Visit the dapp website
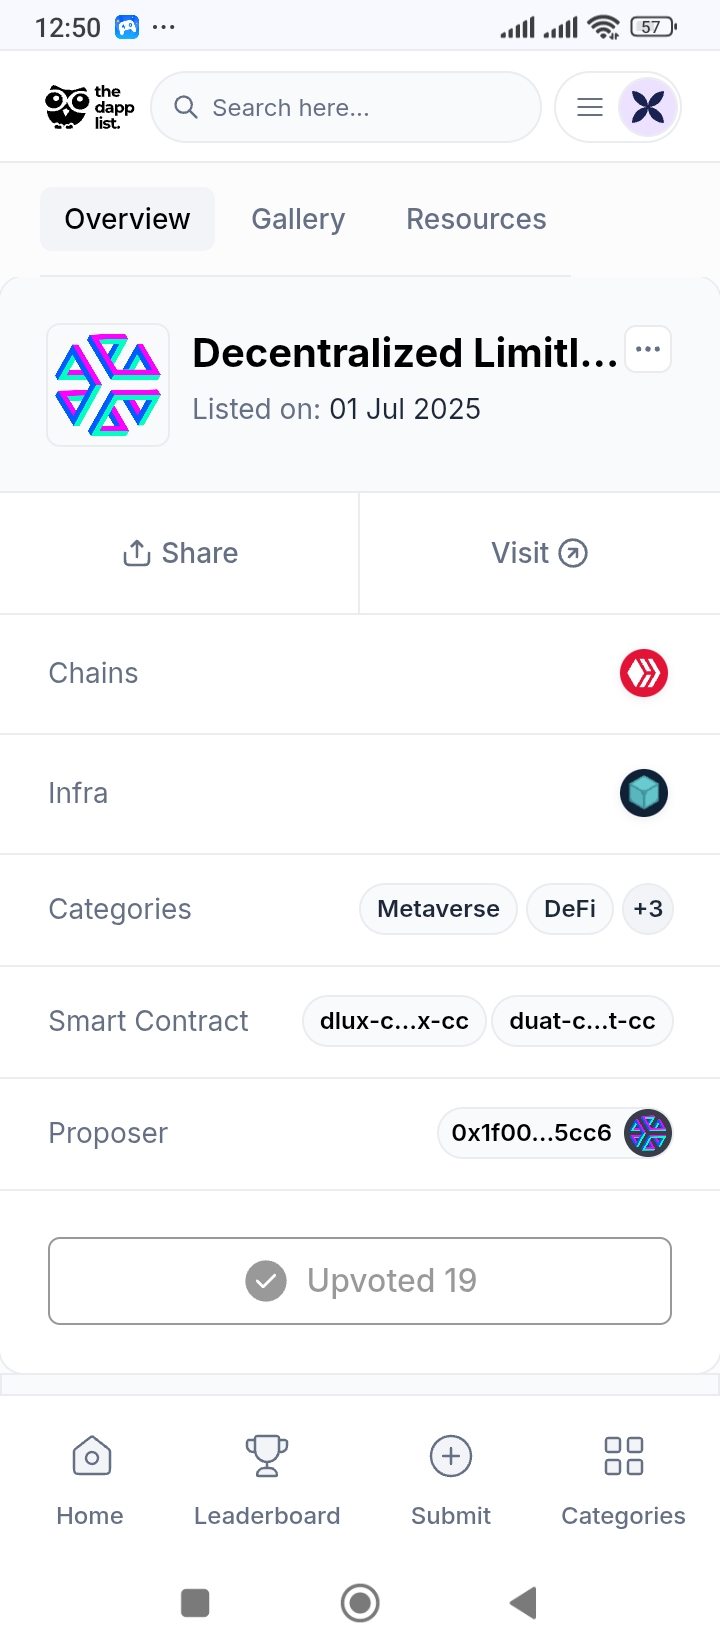The width and height of the screenshot is (720, 1650). [x=540, y=553]
